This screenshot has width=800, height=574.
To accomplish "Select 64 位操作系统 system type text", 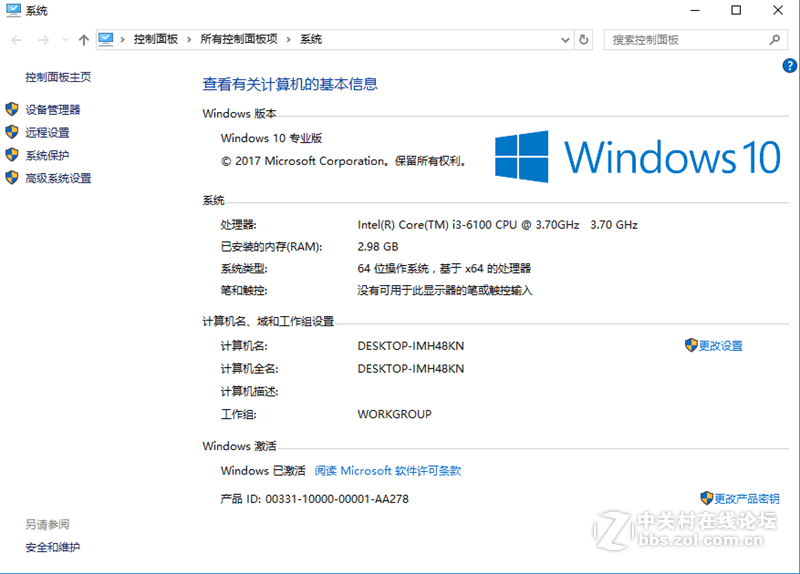I will [x=392, y=269].
